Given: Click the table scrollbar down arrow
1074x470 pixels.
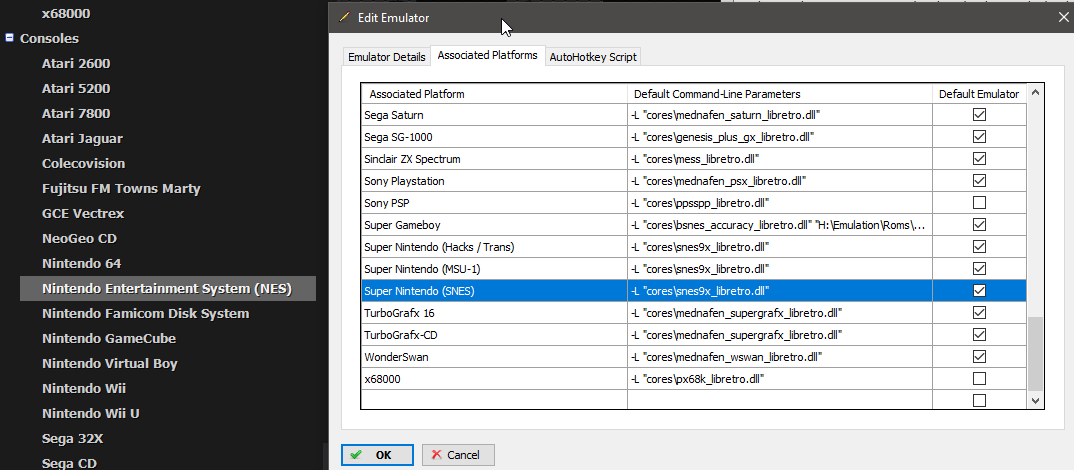Looking at the screenshot, I should click(x=1035, y=400).
